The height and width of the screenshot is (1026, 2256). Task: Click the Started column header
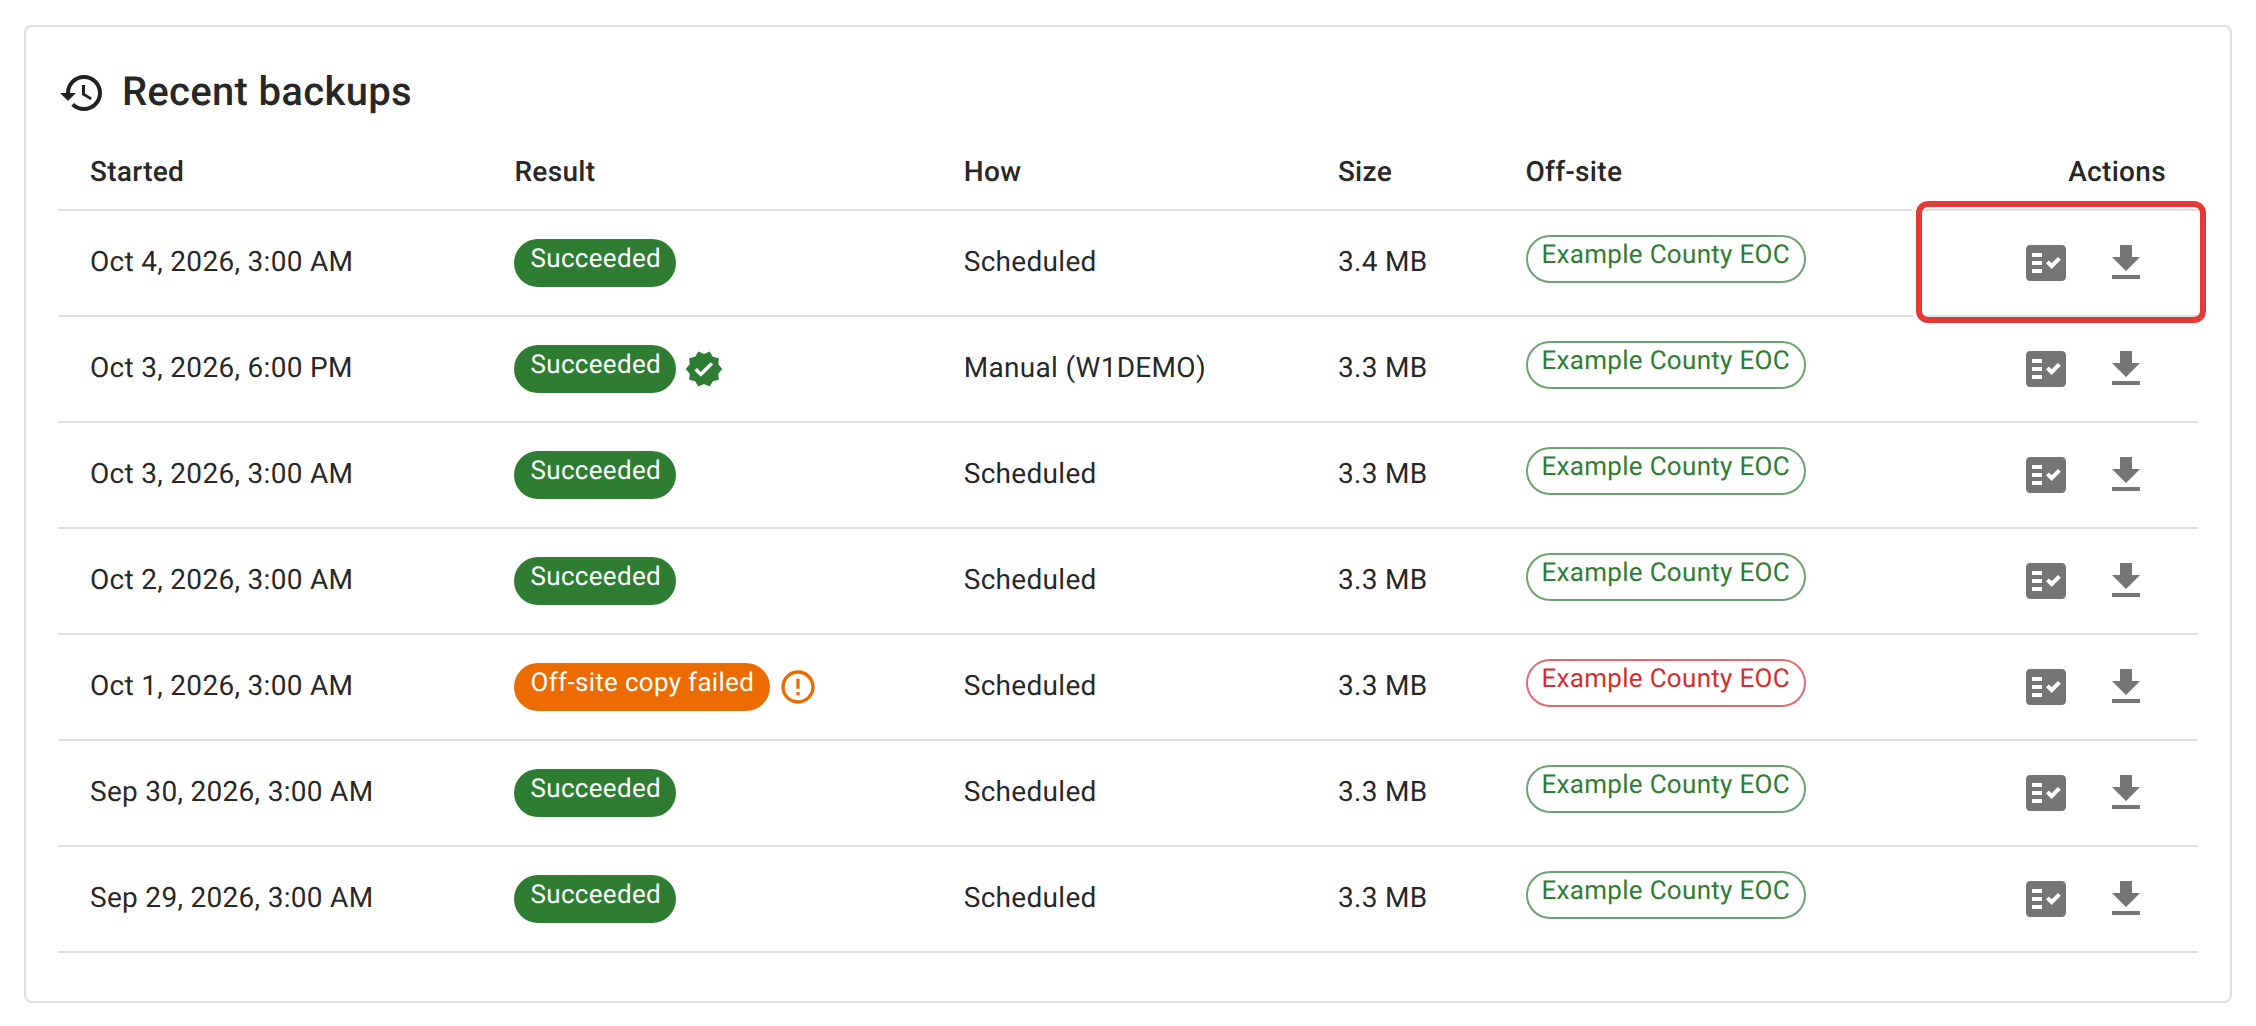[137, 172]
